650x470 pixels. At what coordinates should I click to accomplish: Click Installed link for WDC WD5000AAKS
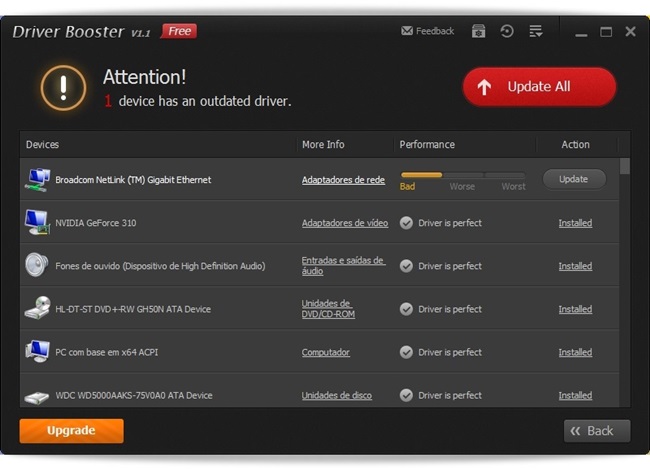(x=575, y=395)
